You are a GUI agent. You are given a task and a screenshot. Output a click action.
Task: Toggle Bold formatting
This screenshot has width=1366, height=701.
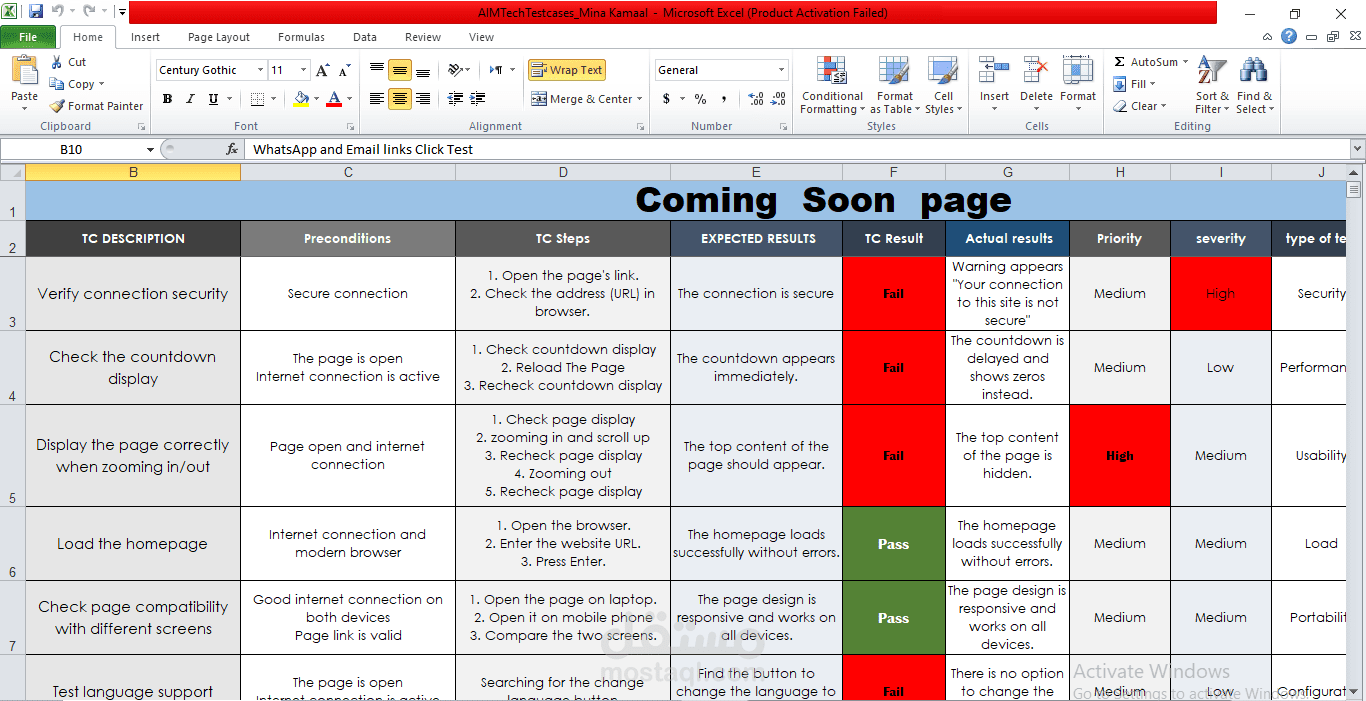pyautogui.click(x=167, y=99)
